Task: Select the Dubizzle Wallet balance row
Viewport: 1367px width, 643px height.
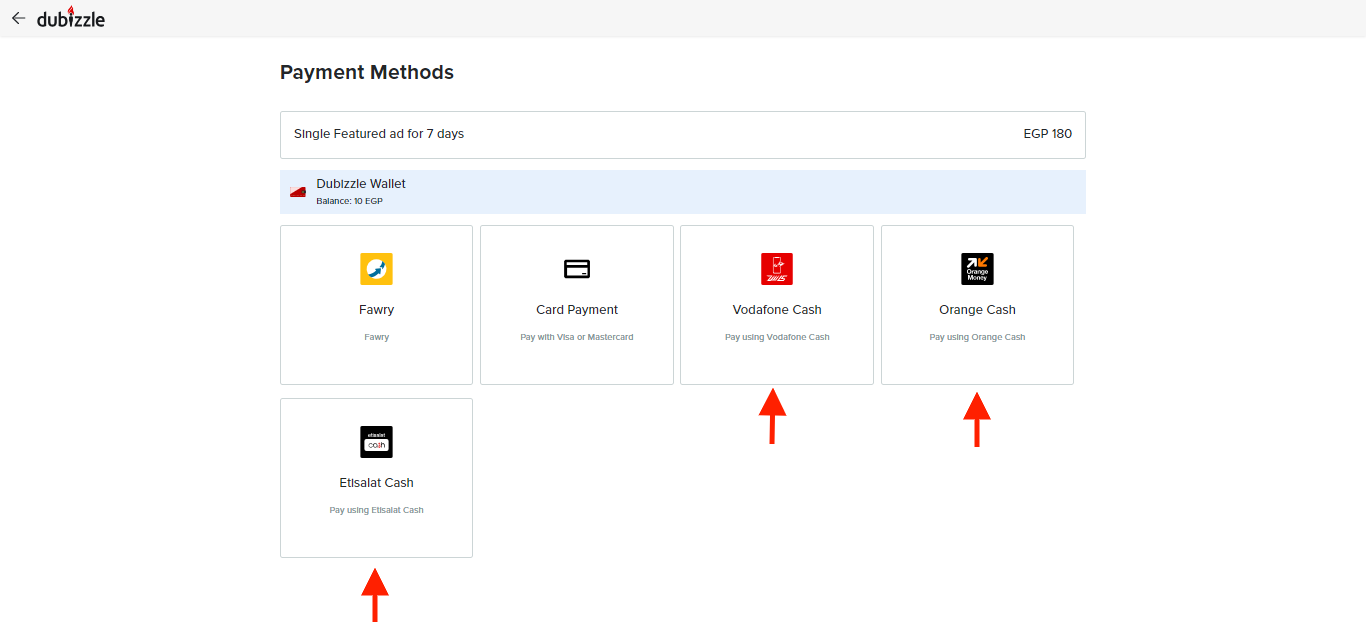Action: [683, 192]
